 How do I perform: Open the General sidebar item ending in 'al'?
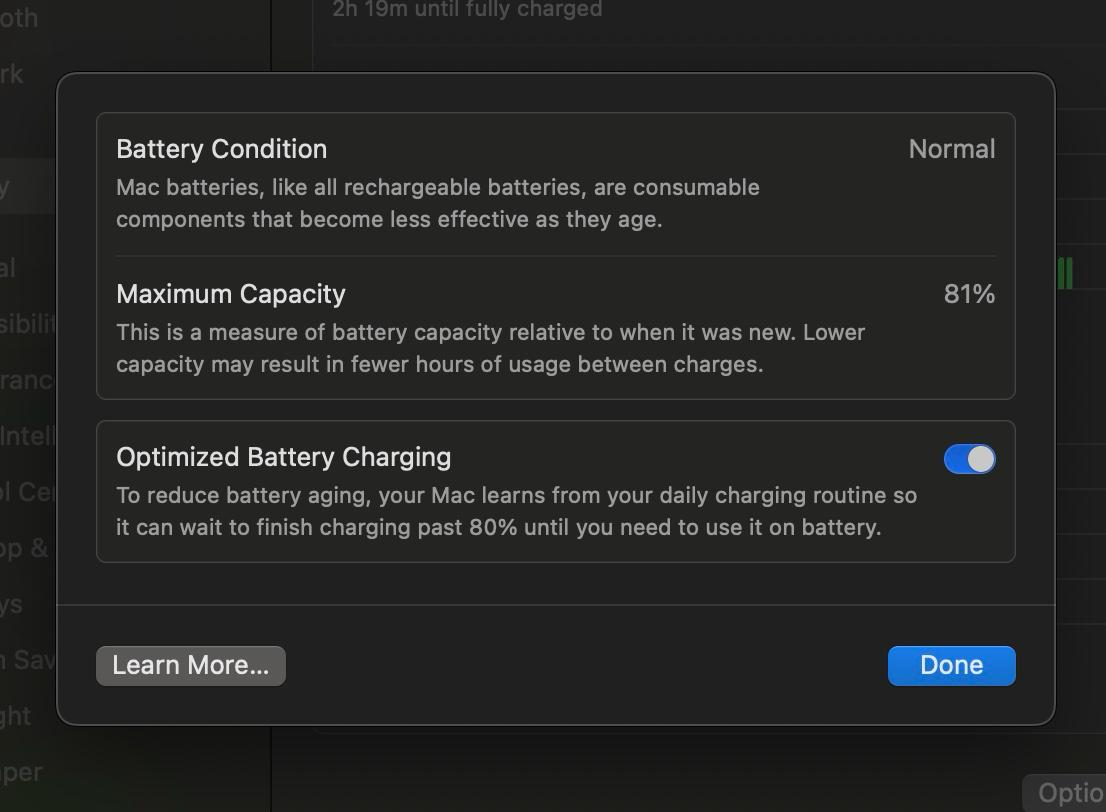[8, 267]
